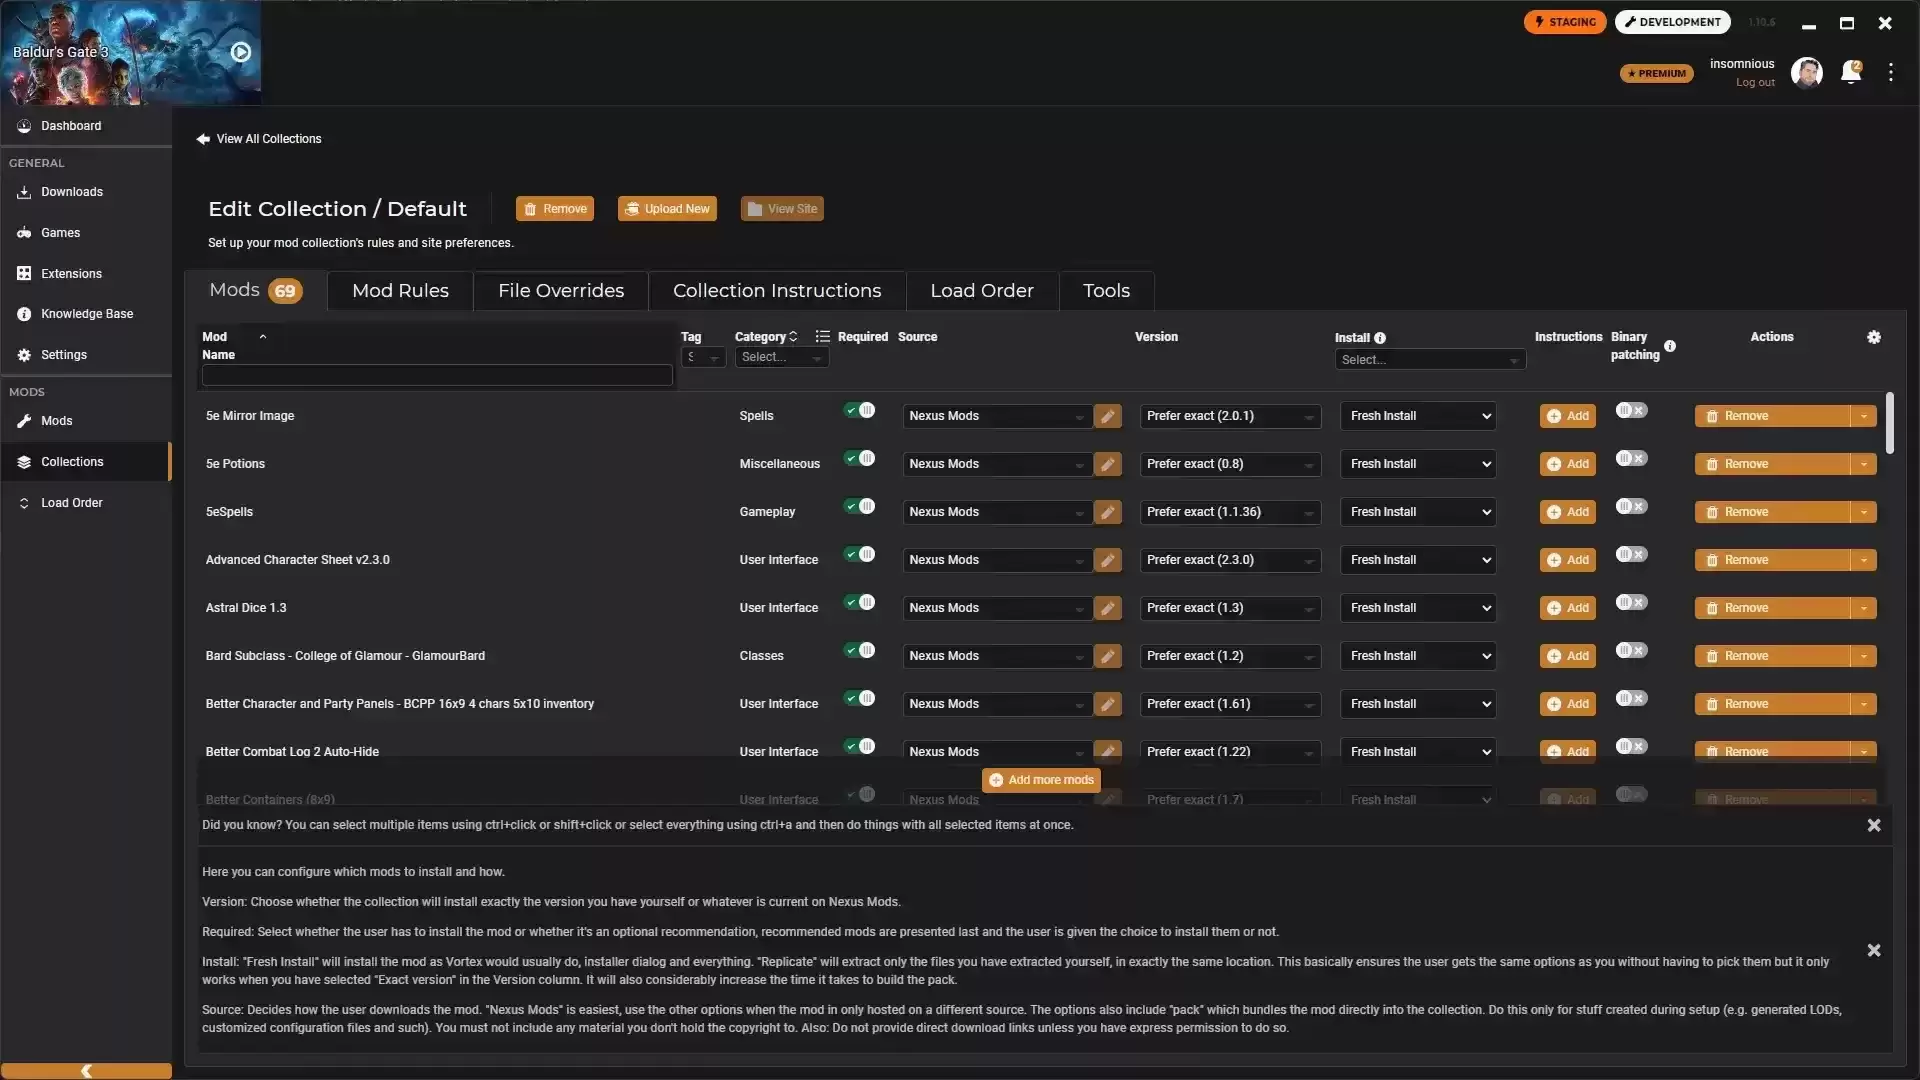Toggle the Required switch for 5e Potions
Screen dimensions: 1920x1080
859,459
